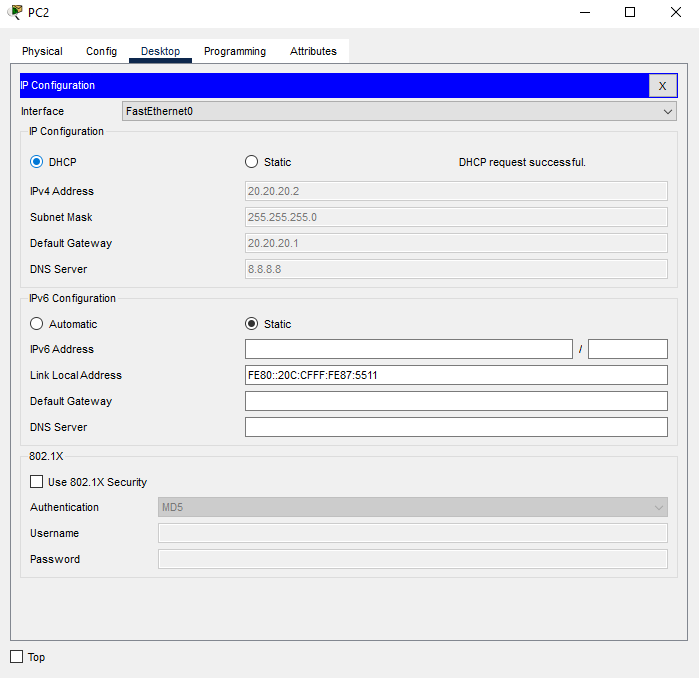Focus the IPv6 Address input field

point(409,349)
